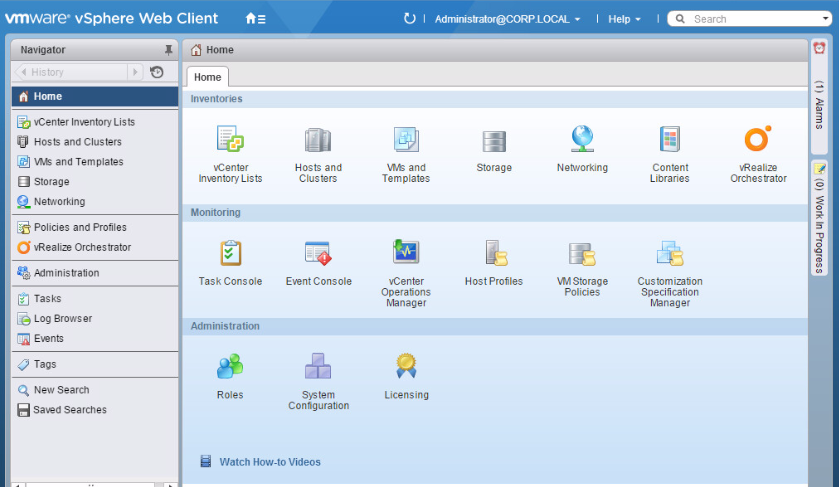This screenshot has width=839, height=487.
Task: Click the home menu icon in header
Action: point(255,19)
